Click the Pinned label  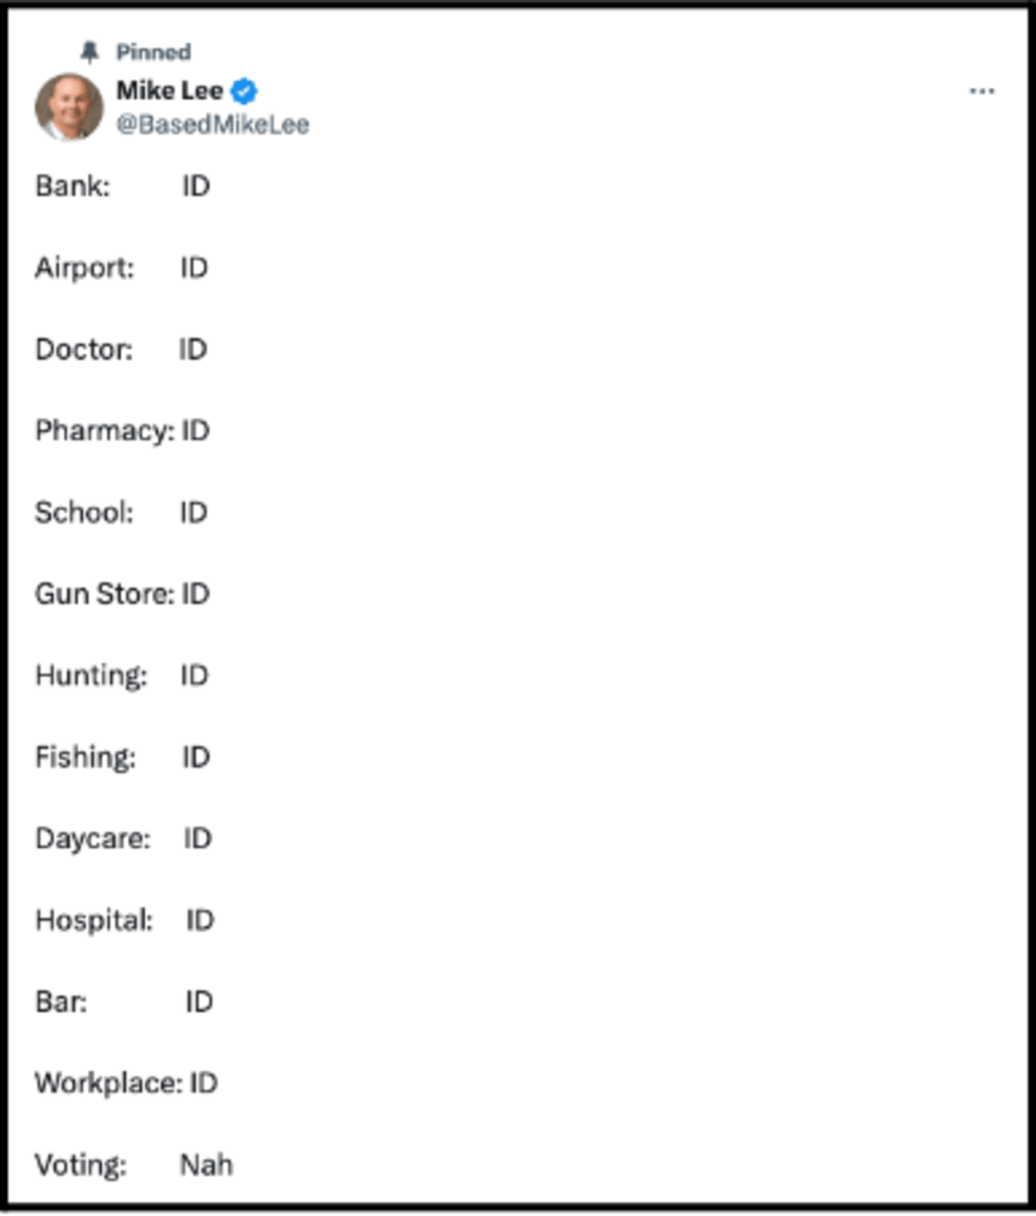pyautogui.click(x=153, y=51)
